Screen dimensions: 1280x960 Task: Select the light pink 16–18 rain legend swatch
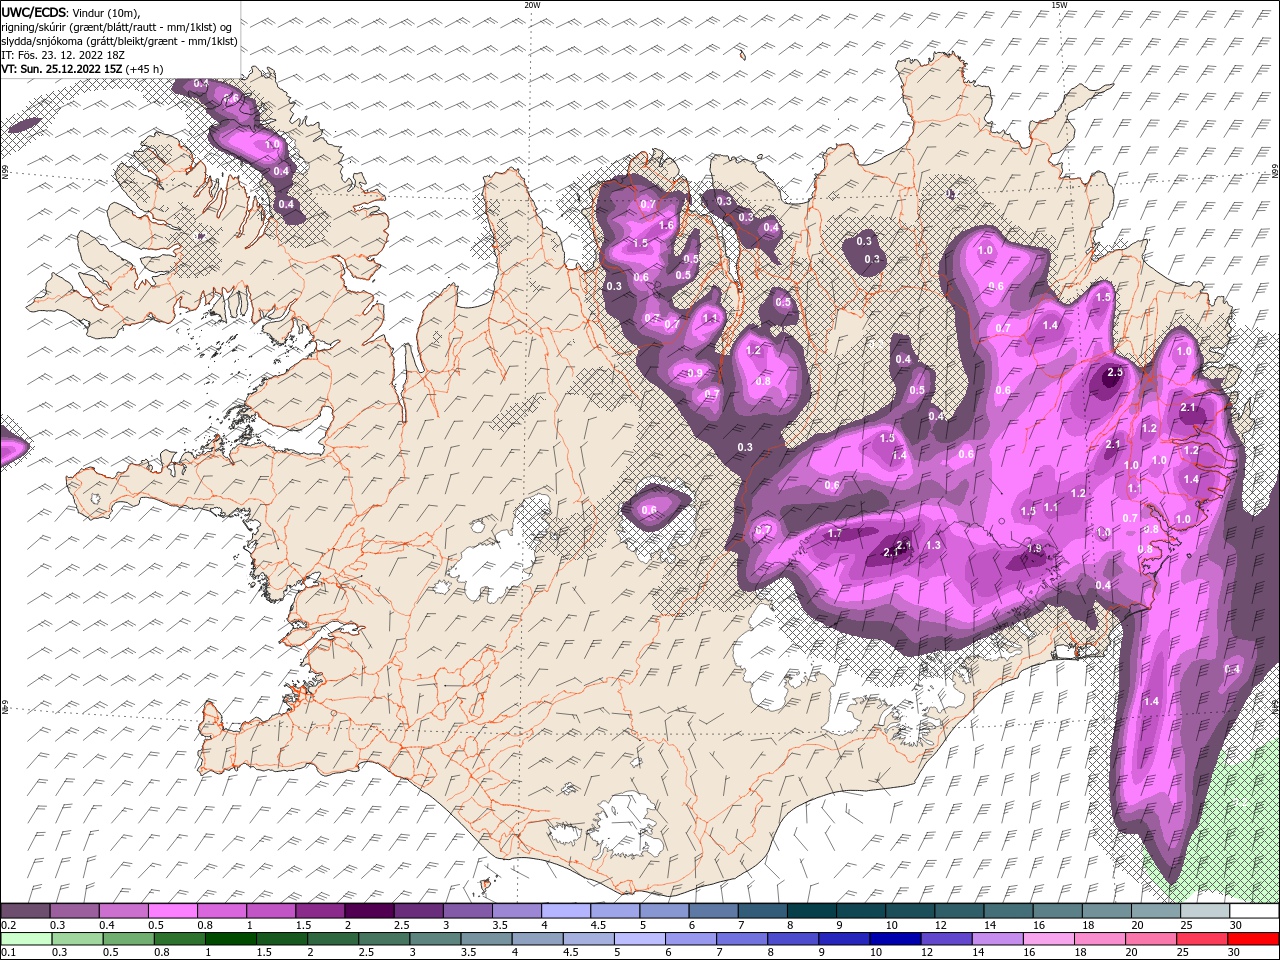tap(1050, 938)
